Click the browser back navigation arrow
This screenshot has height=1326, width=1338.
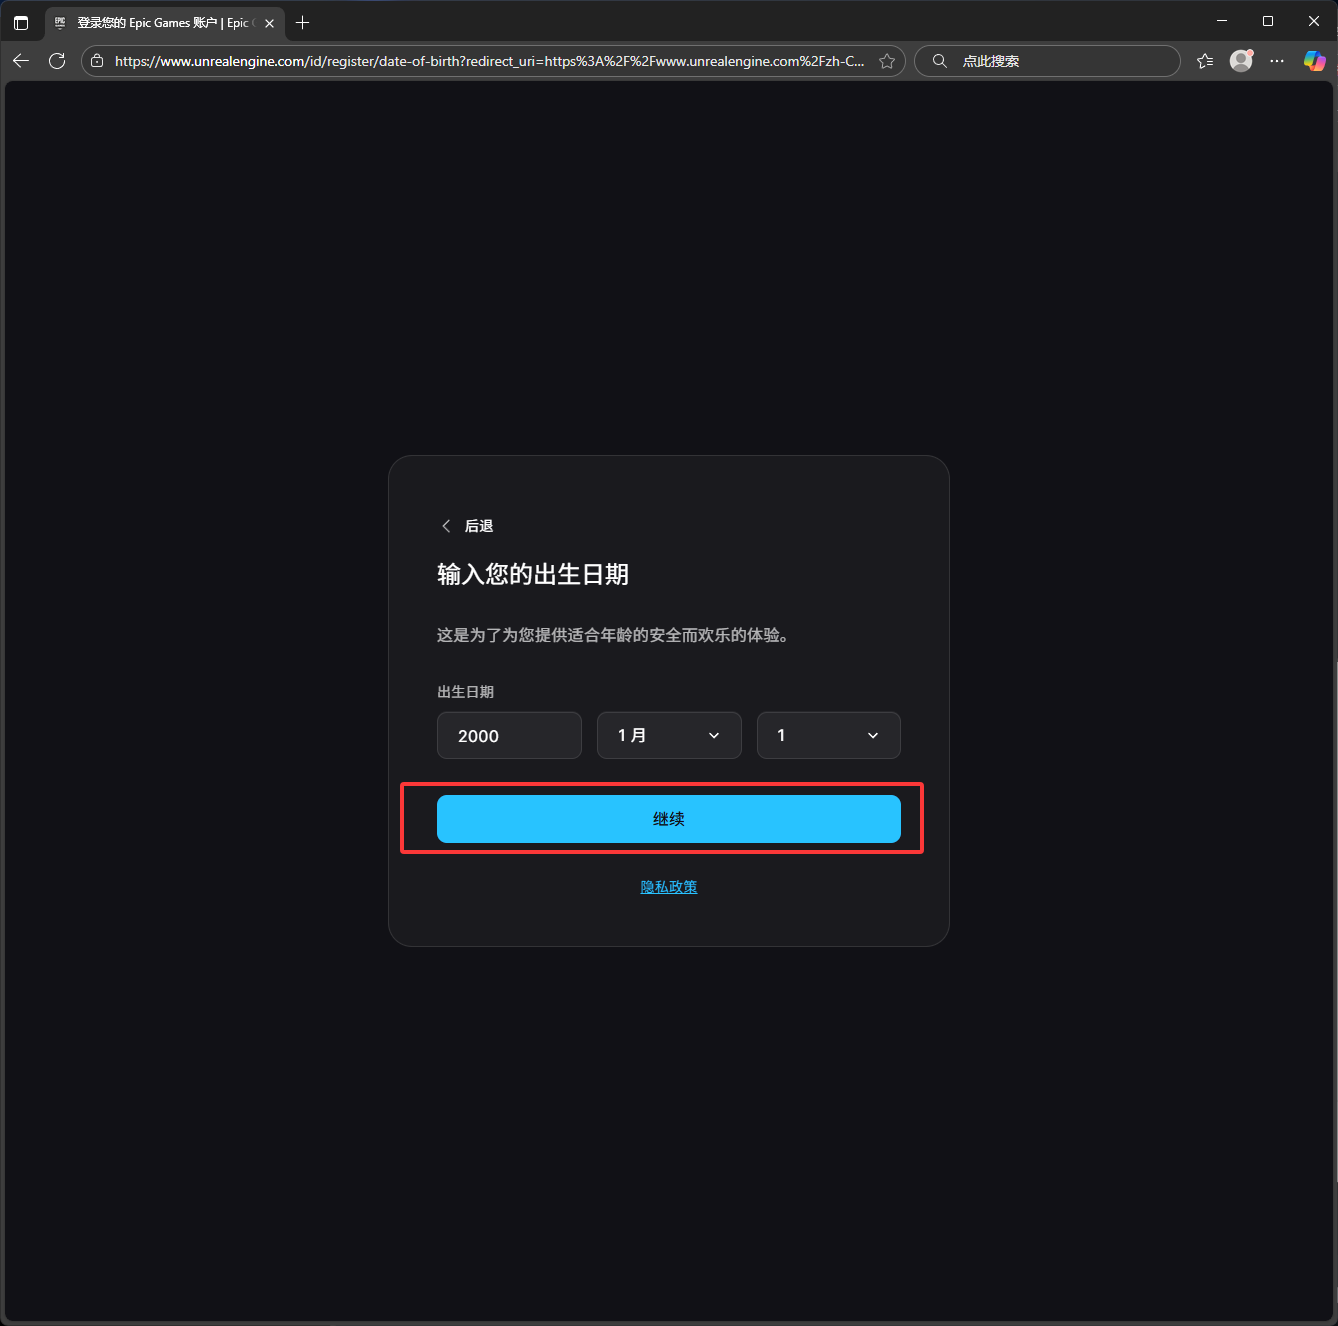(21, 61)
